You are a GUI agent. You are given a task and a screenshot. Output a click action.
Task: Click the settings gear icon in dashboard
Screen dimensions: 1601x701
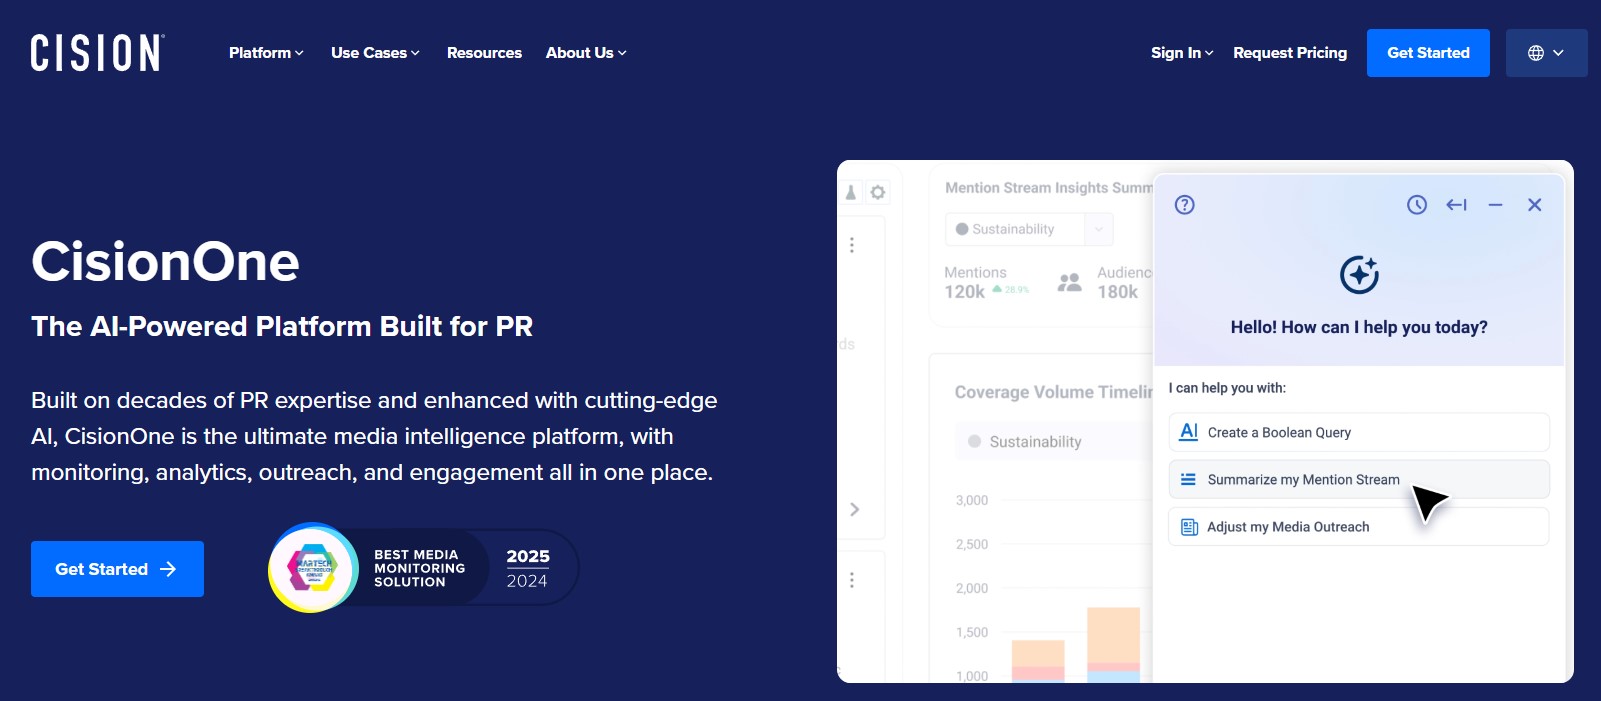[877, 192]
